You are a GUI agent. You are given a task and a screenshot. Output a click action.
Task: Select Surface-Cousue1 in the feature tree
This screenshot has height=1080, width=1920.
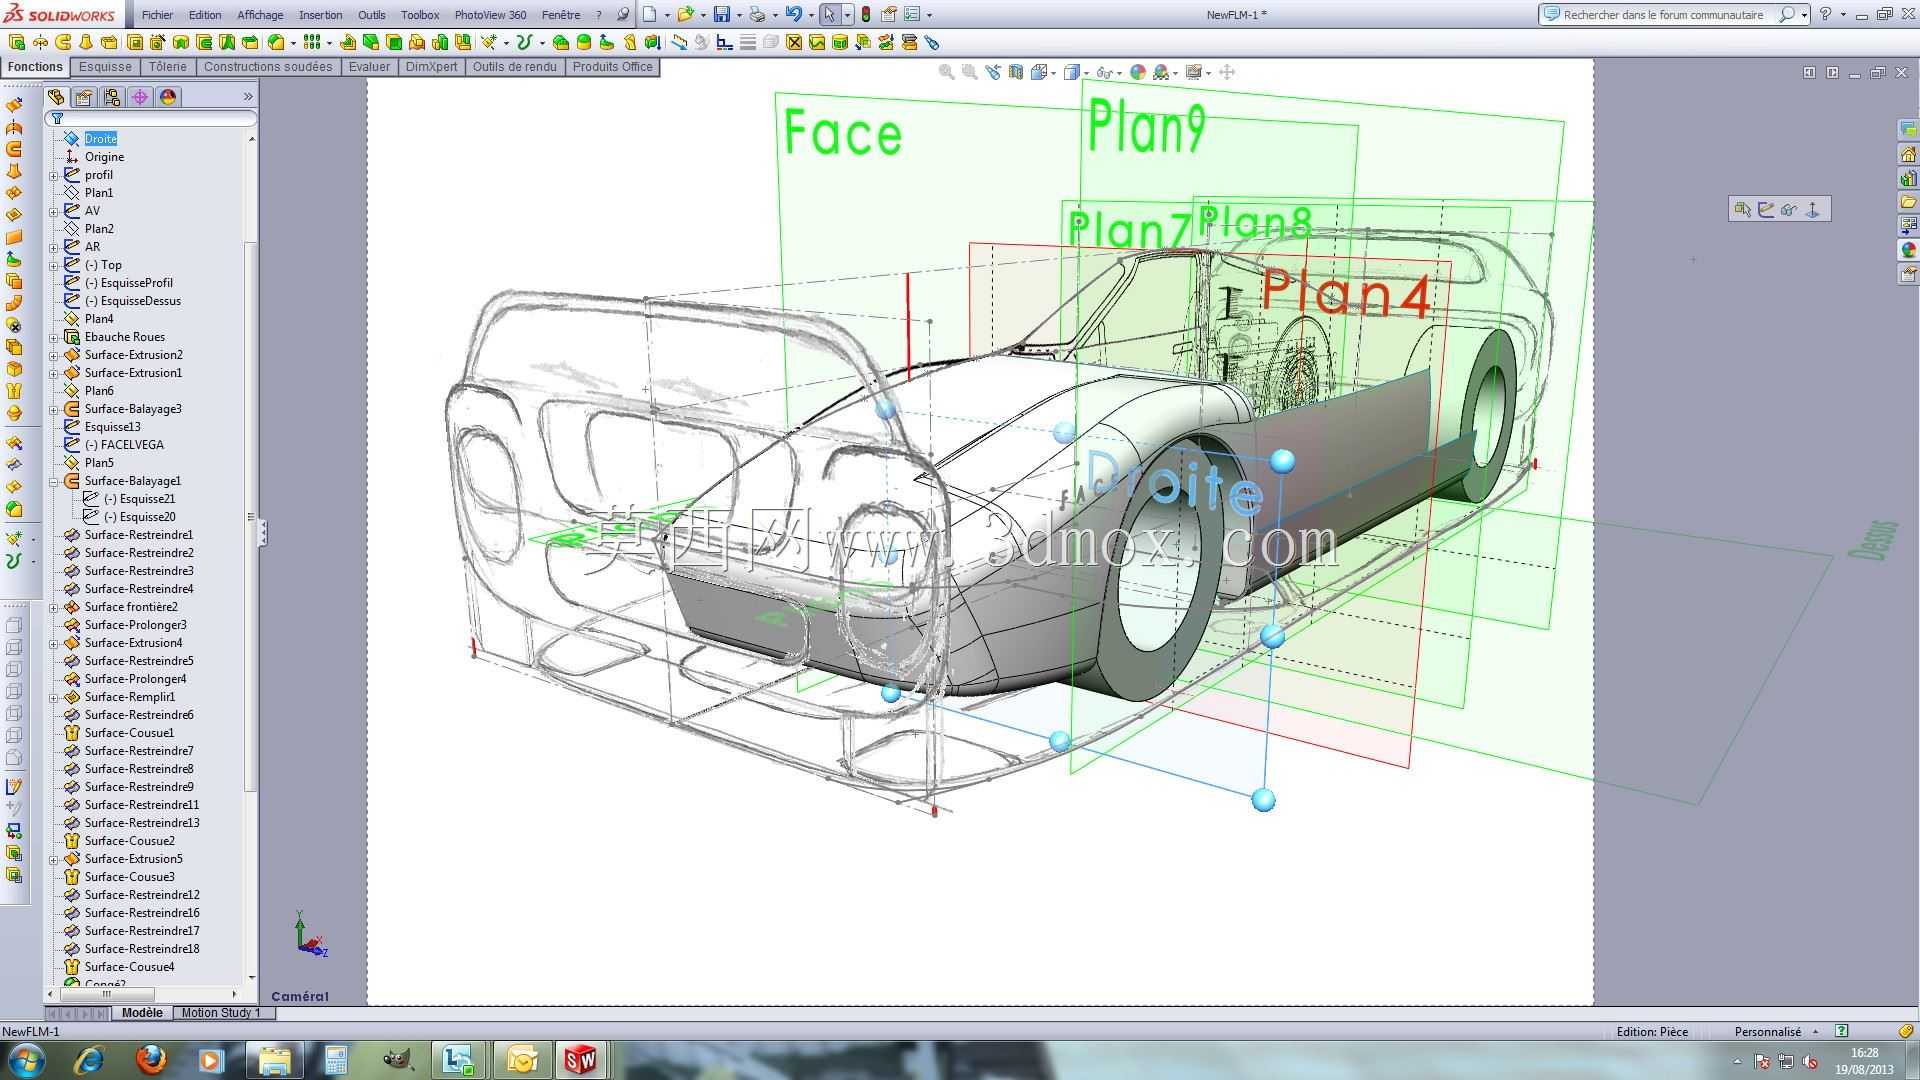click(x=129, y=733)
